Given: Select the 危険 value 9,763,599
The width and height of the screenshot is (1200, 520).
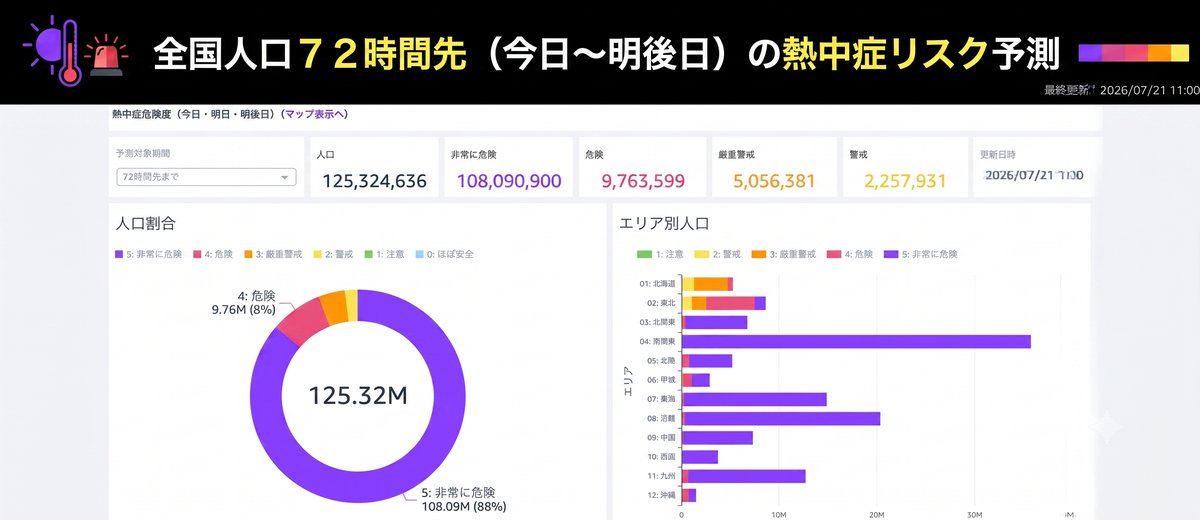Looking at the screenshot, I should click(643, 181).
